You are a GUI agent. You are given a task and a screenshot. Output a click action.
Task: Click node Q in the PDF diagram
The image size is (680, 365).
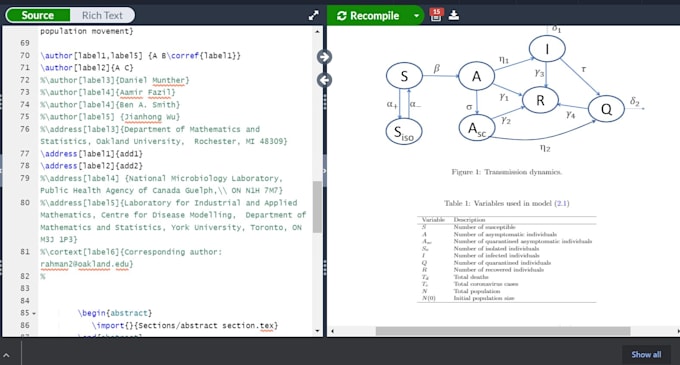(x=606, y=109)
